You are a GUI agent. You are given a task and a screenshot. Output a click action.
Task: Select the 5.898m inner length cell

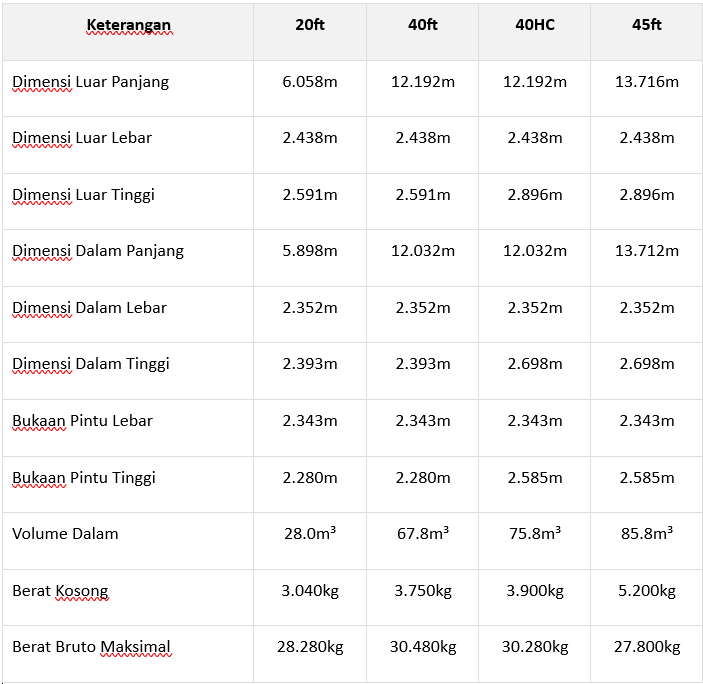(x=310, y=251)
